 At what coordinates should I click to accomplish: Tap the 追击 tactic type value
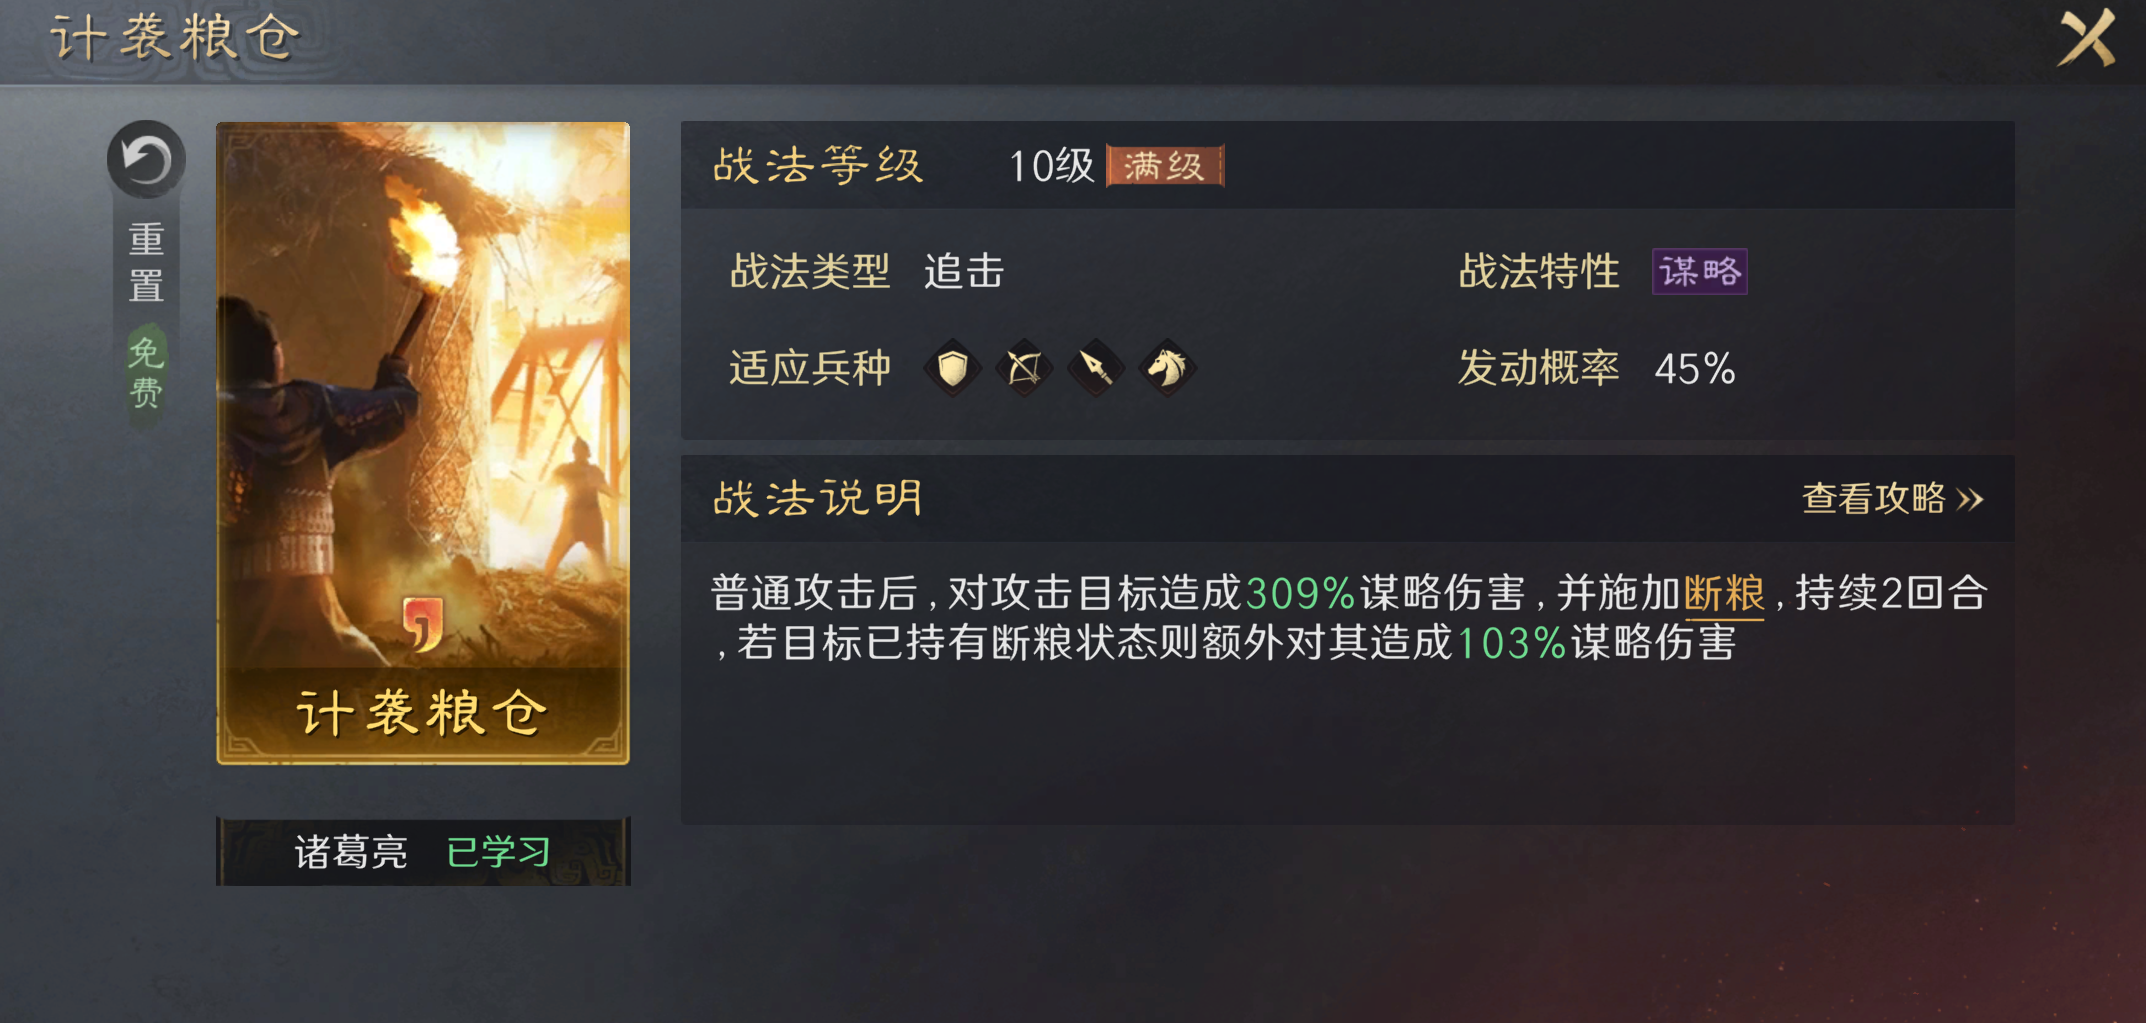964,271
